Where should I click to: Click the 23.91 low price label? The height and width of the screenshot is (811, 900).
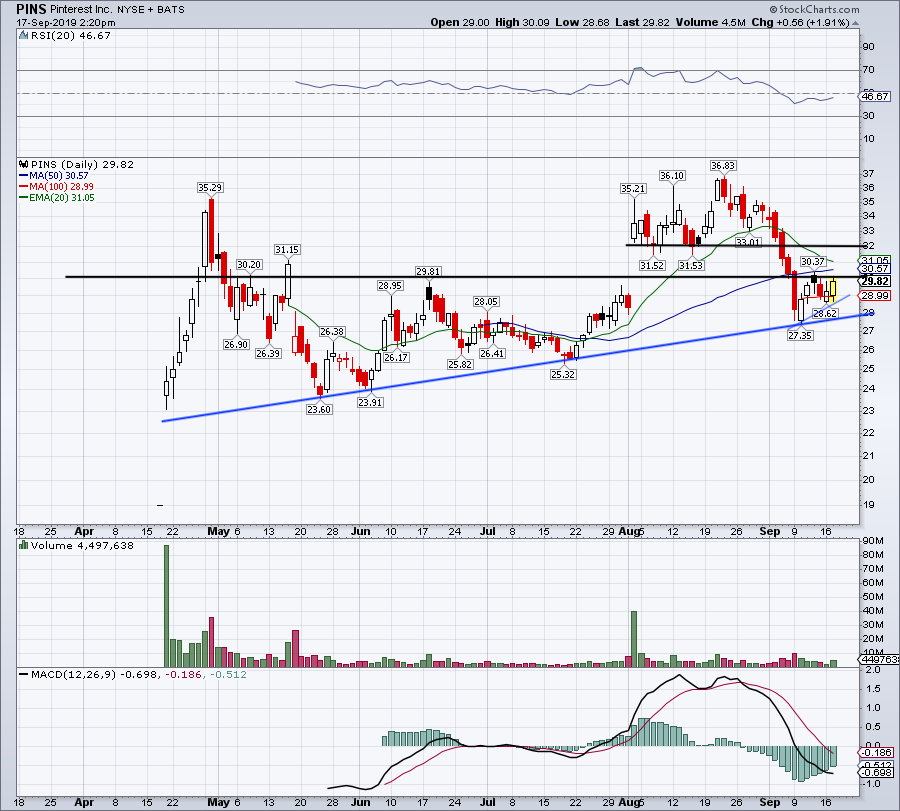click(x=370, y=402)
